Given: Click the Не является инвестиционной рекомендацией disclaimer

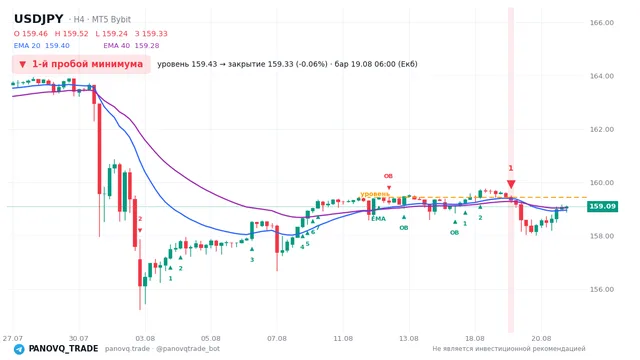Looking at the screenshot, I should [509, 349].
